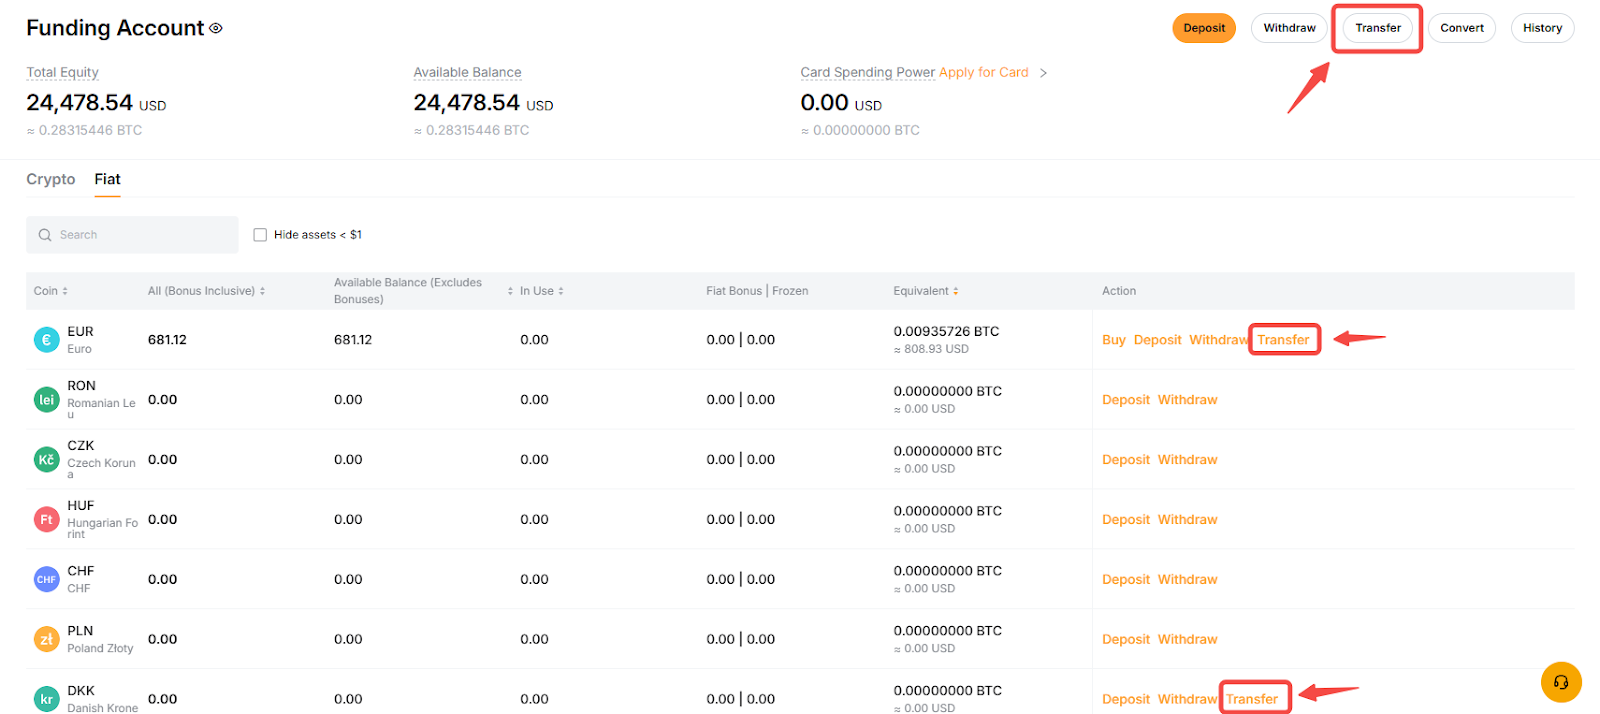This screenshot has width=1600, height=714.
Task: Click the PLN coin icon
Action: (47, 639)
